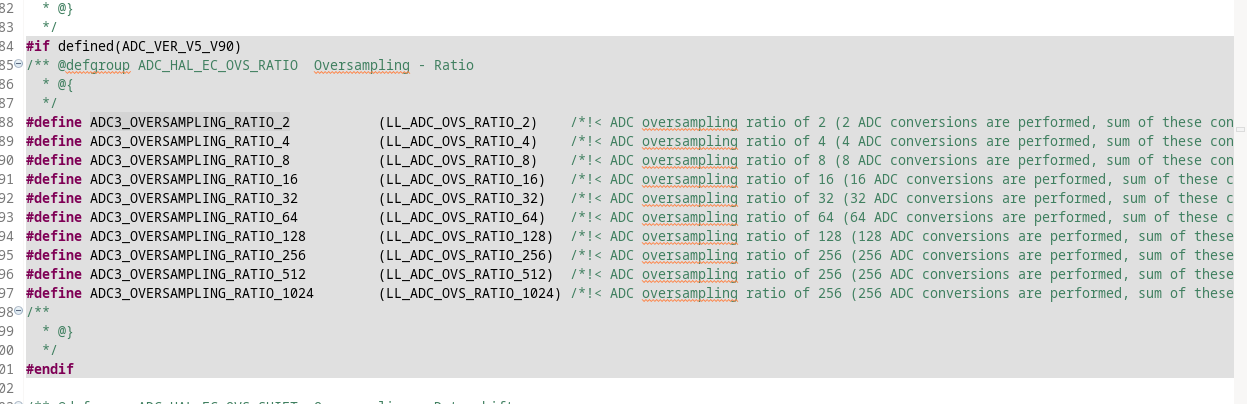The height and width of the screenshot is (404, 1247).
Task: Place cursor on ADC3_OVERSAMPLING_RATIO_1024 identifier
Action: 202,293
